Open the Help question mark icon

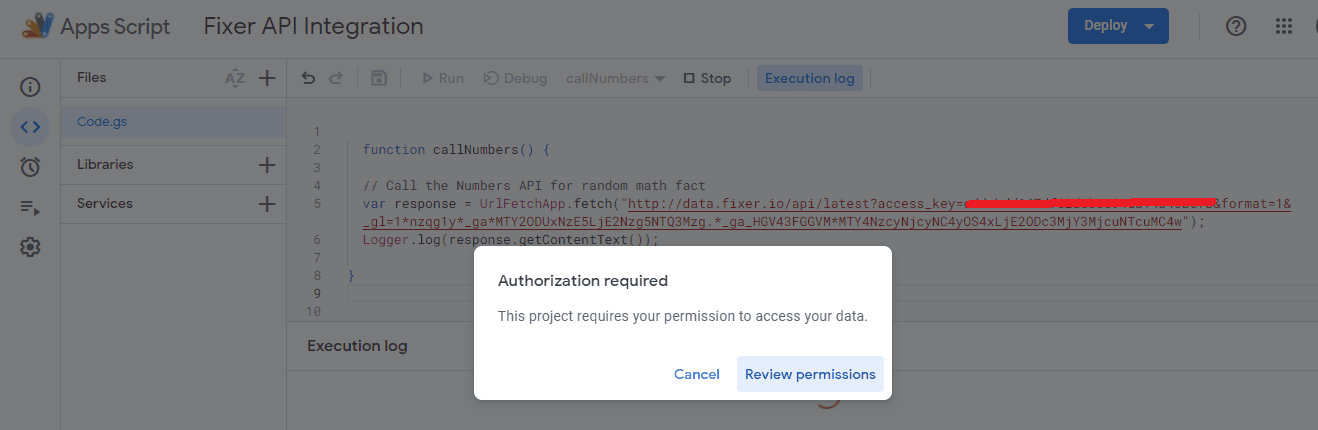(1236, 26)
